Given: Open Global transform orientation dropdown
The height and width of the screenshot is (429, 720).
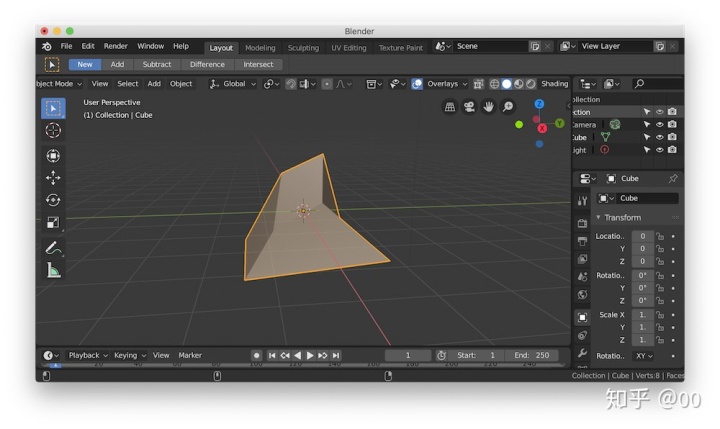Looking at the screenshot, I should click(x=232, y=84).
